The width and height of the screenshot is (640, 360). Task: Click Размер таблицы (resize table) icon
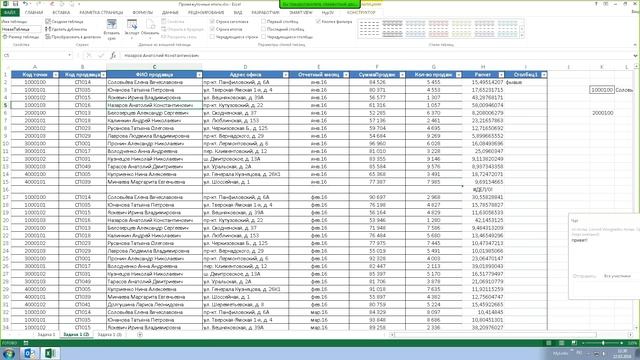pos(5,37)
